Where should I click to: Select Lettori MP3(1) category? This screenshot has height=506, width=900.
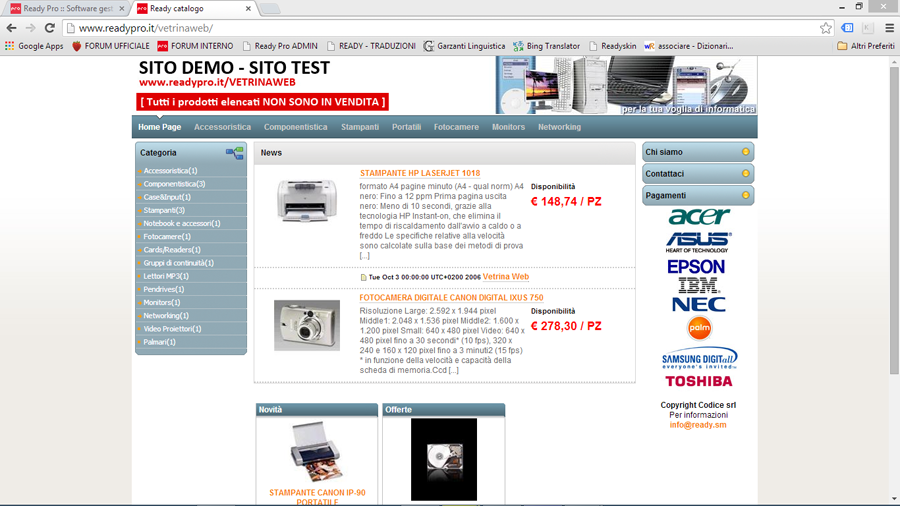click(x=166, y=276)
